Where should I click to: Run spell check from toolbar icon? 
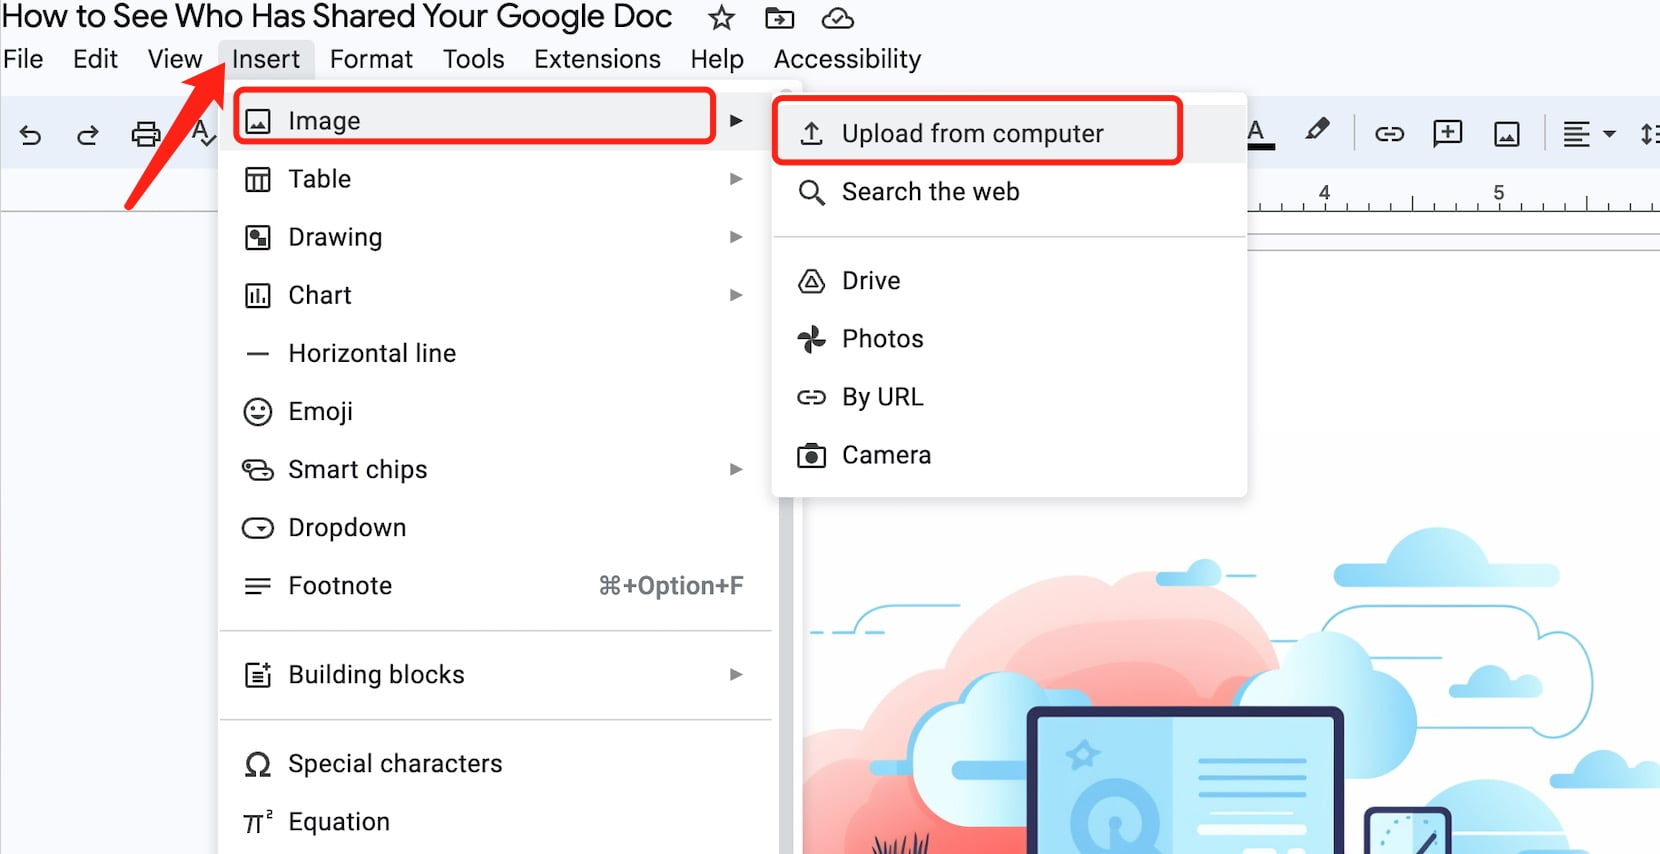coord(202,133)
